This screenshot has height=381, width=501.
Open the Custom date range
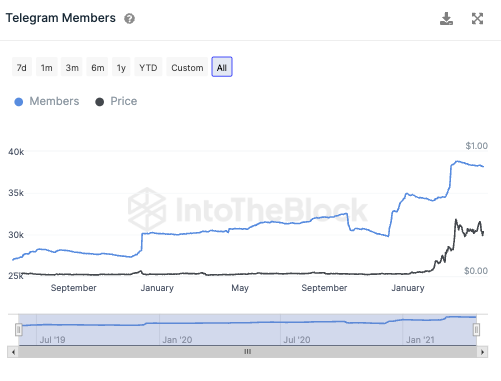pos(187,67)
